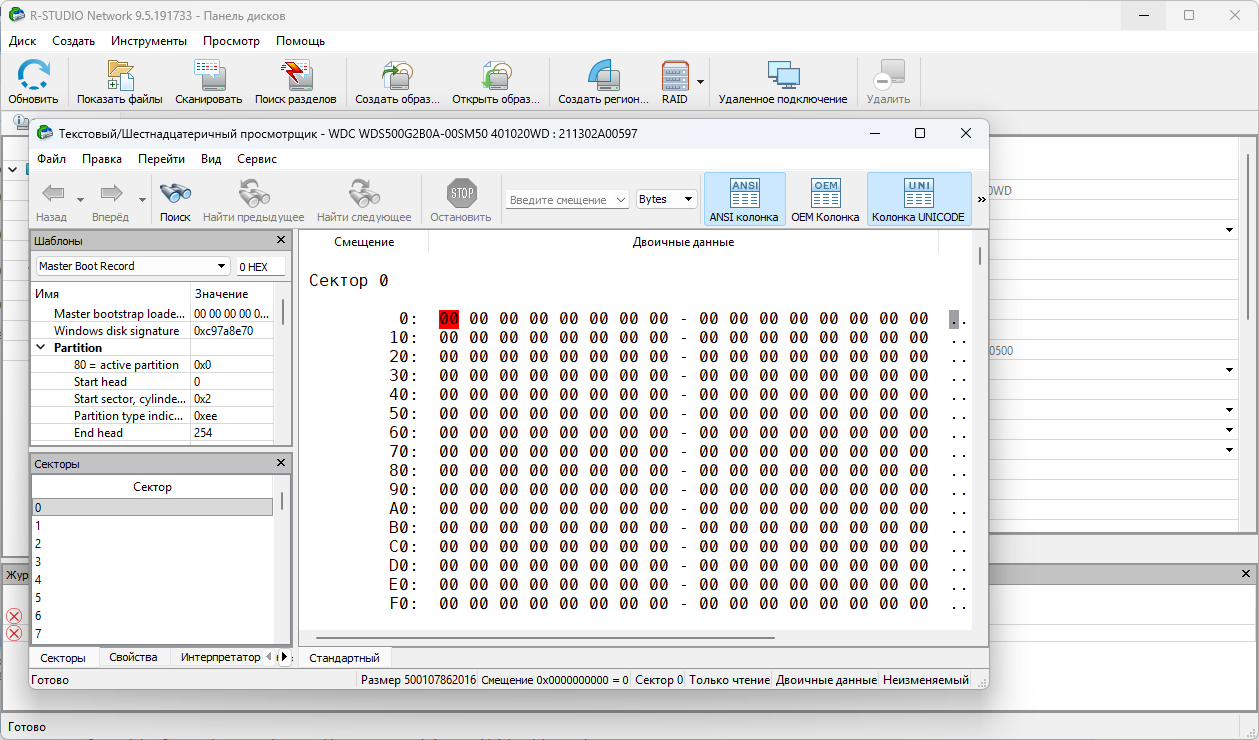Select sector 3 in Секторы list
Image resolution: width=1259 pixels, height=740 pixels.
pyautogui.click(x=38, y=561)
